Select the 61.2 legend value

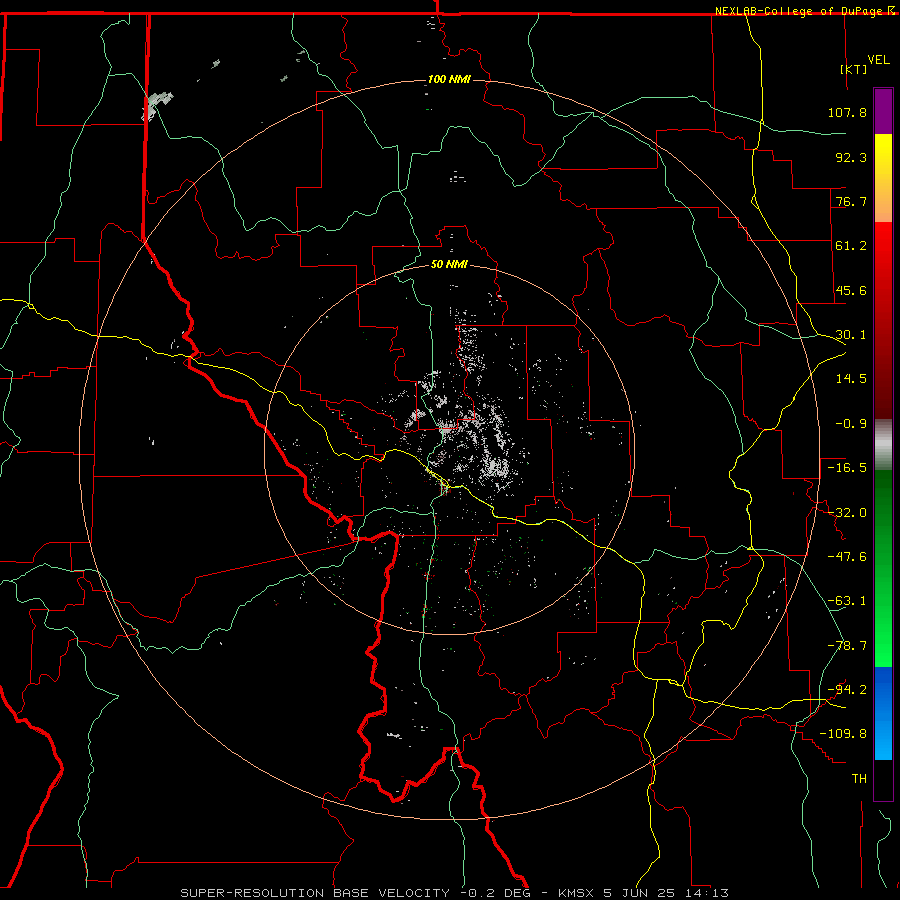click(x=851, y=246)
